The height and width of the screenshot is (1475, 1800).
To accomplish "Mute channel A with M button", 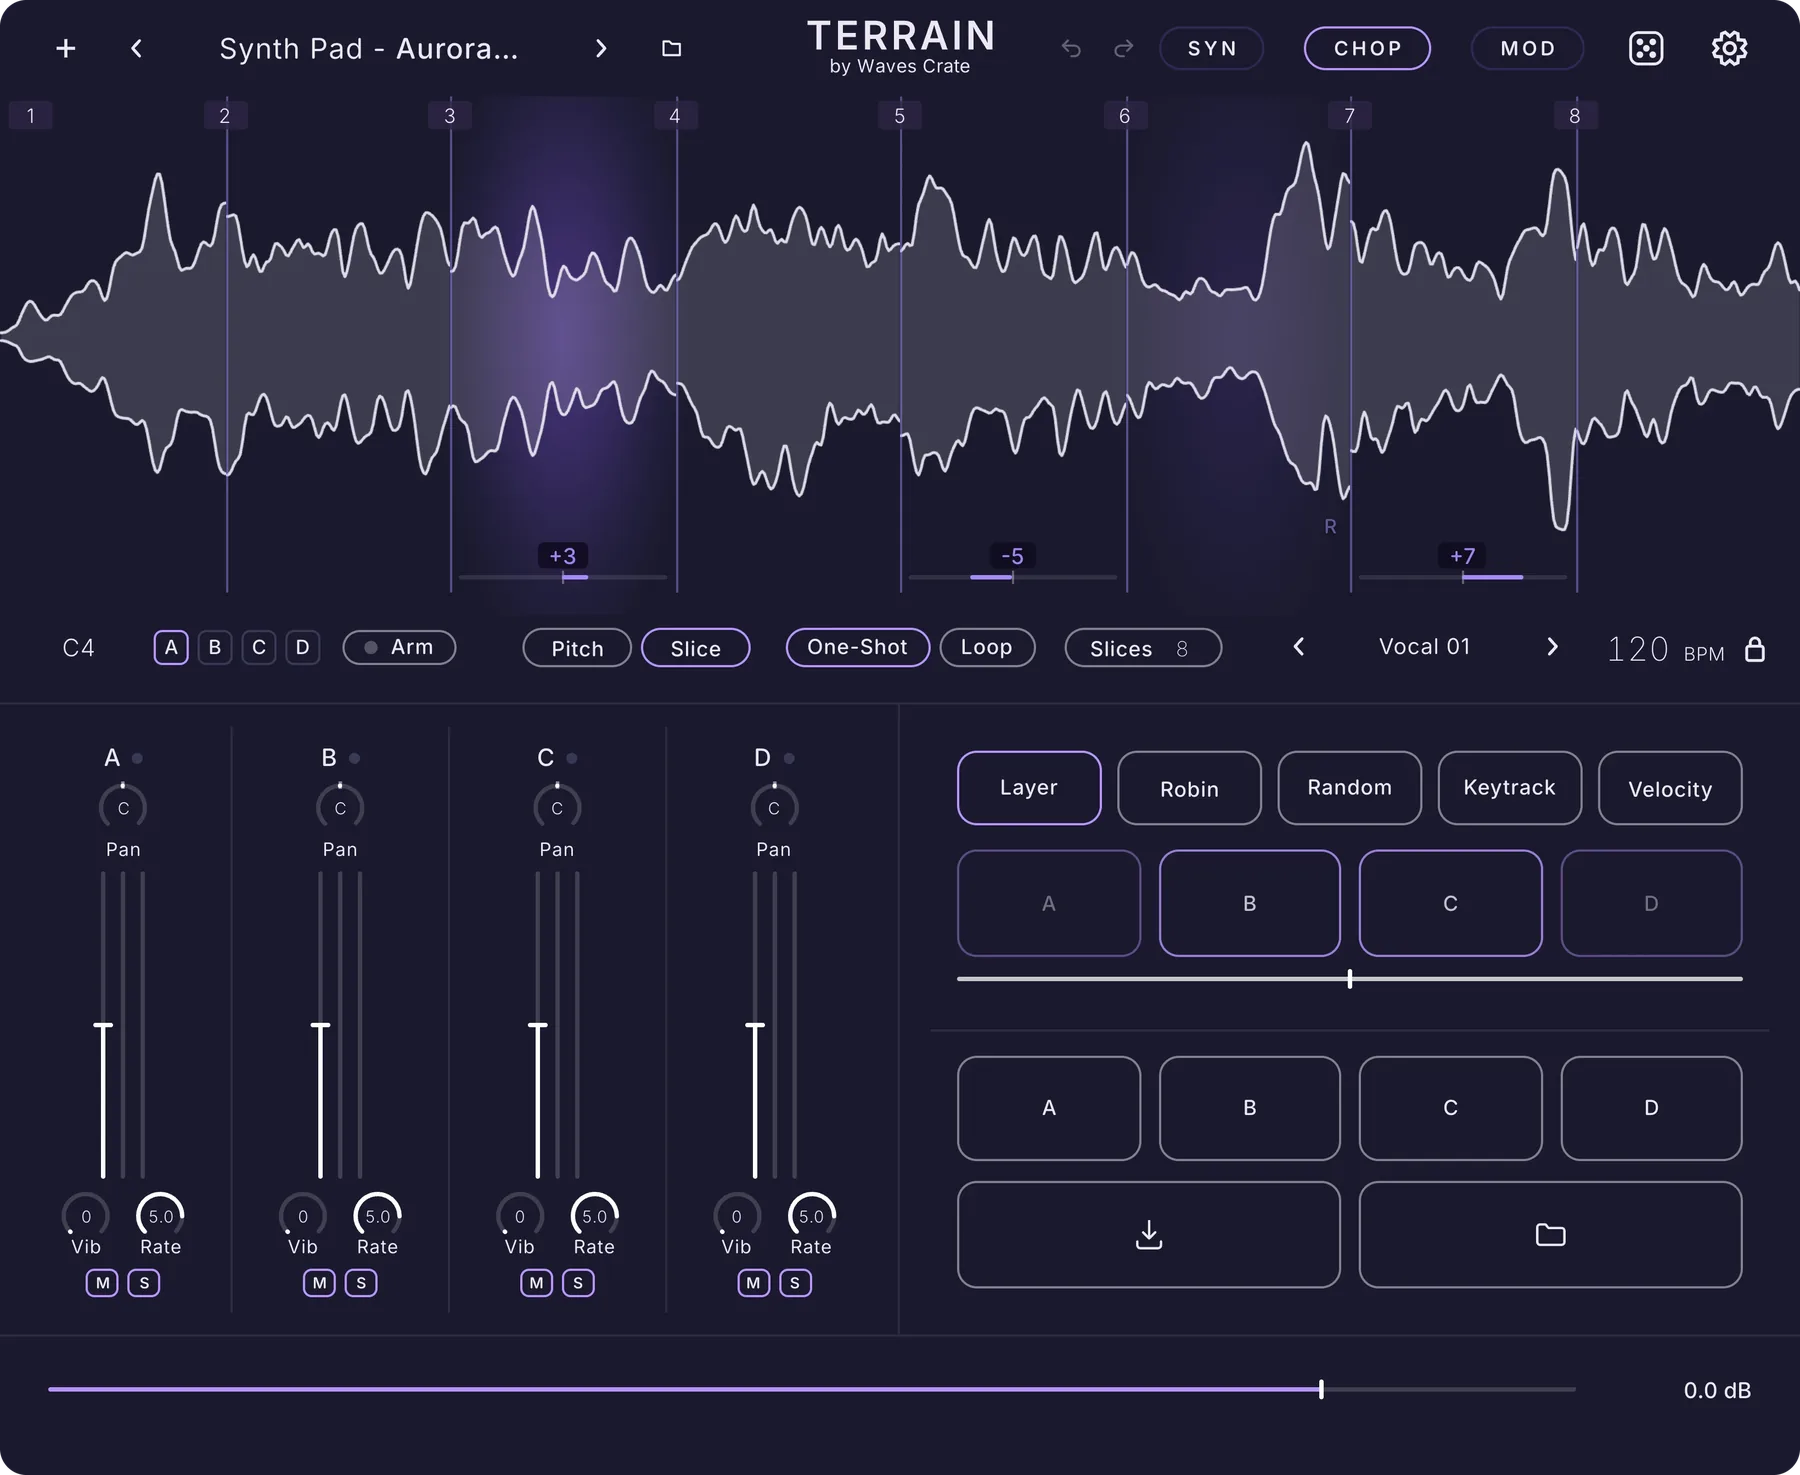I will click(x=102, y=1283).
